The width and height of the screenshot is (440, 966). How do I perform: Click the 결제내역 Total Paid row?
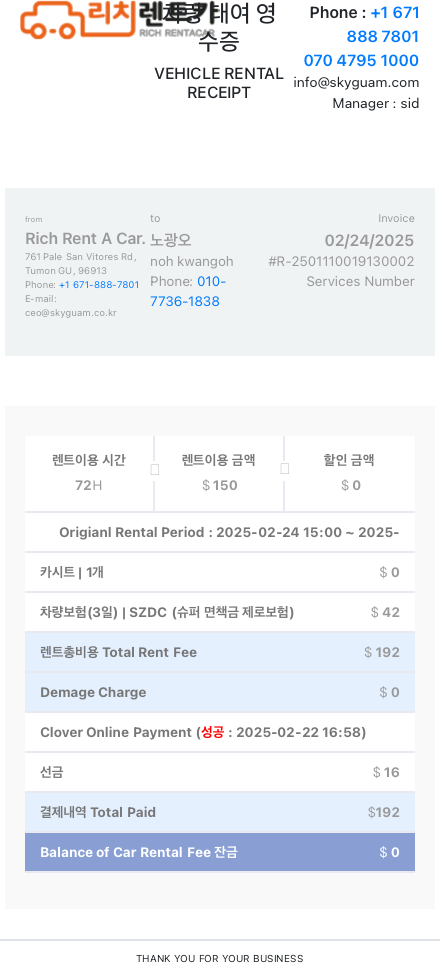[220, 813]
